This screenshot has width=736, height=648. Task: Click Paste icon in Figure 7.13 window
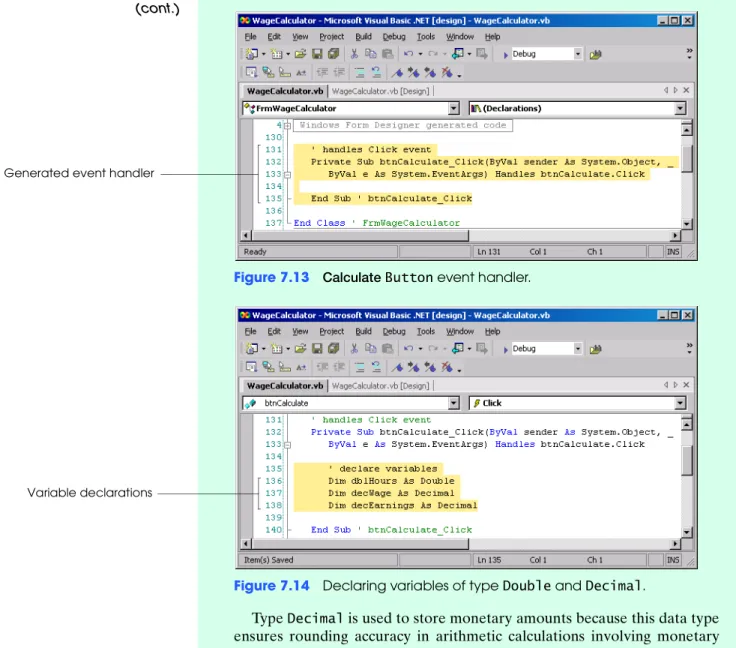(387, 54)
